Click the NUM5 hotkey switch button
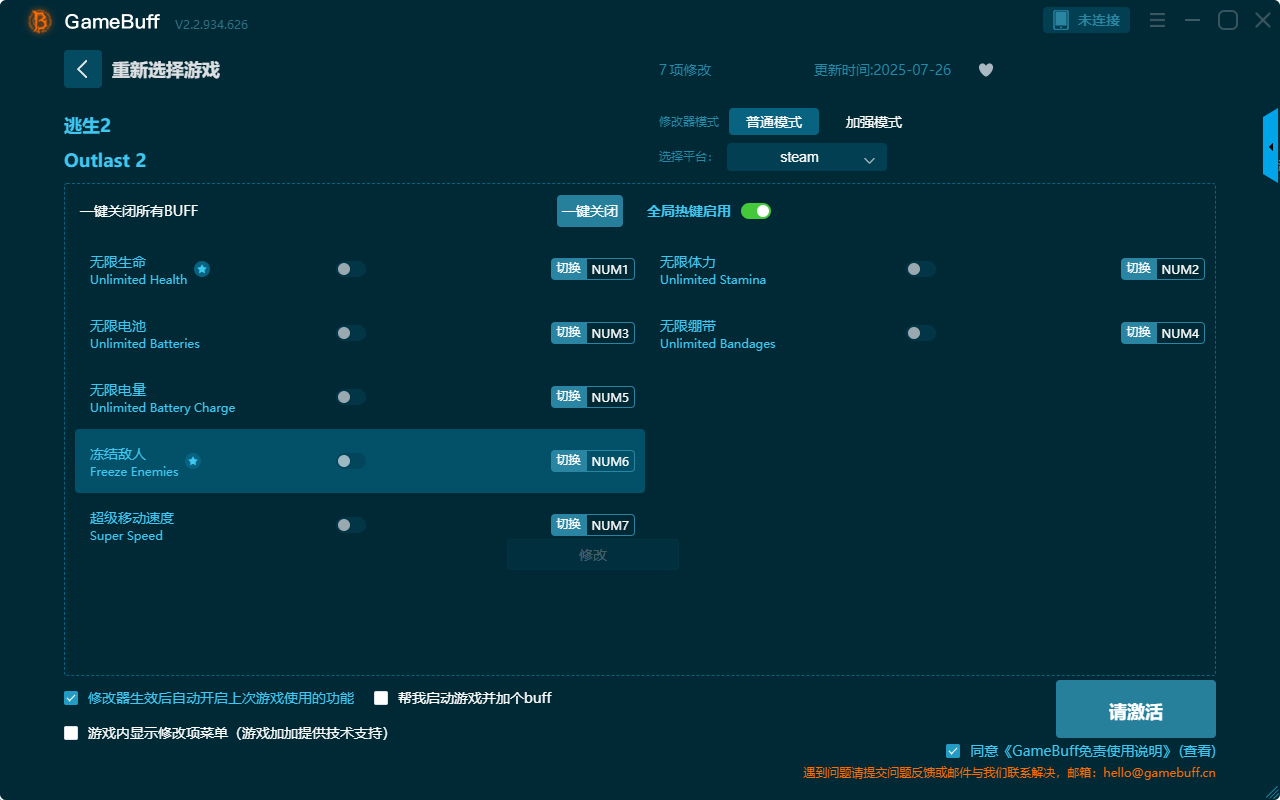The width and height of the screenshot is (1280, 800). click(593, 397)
